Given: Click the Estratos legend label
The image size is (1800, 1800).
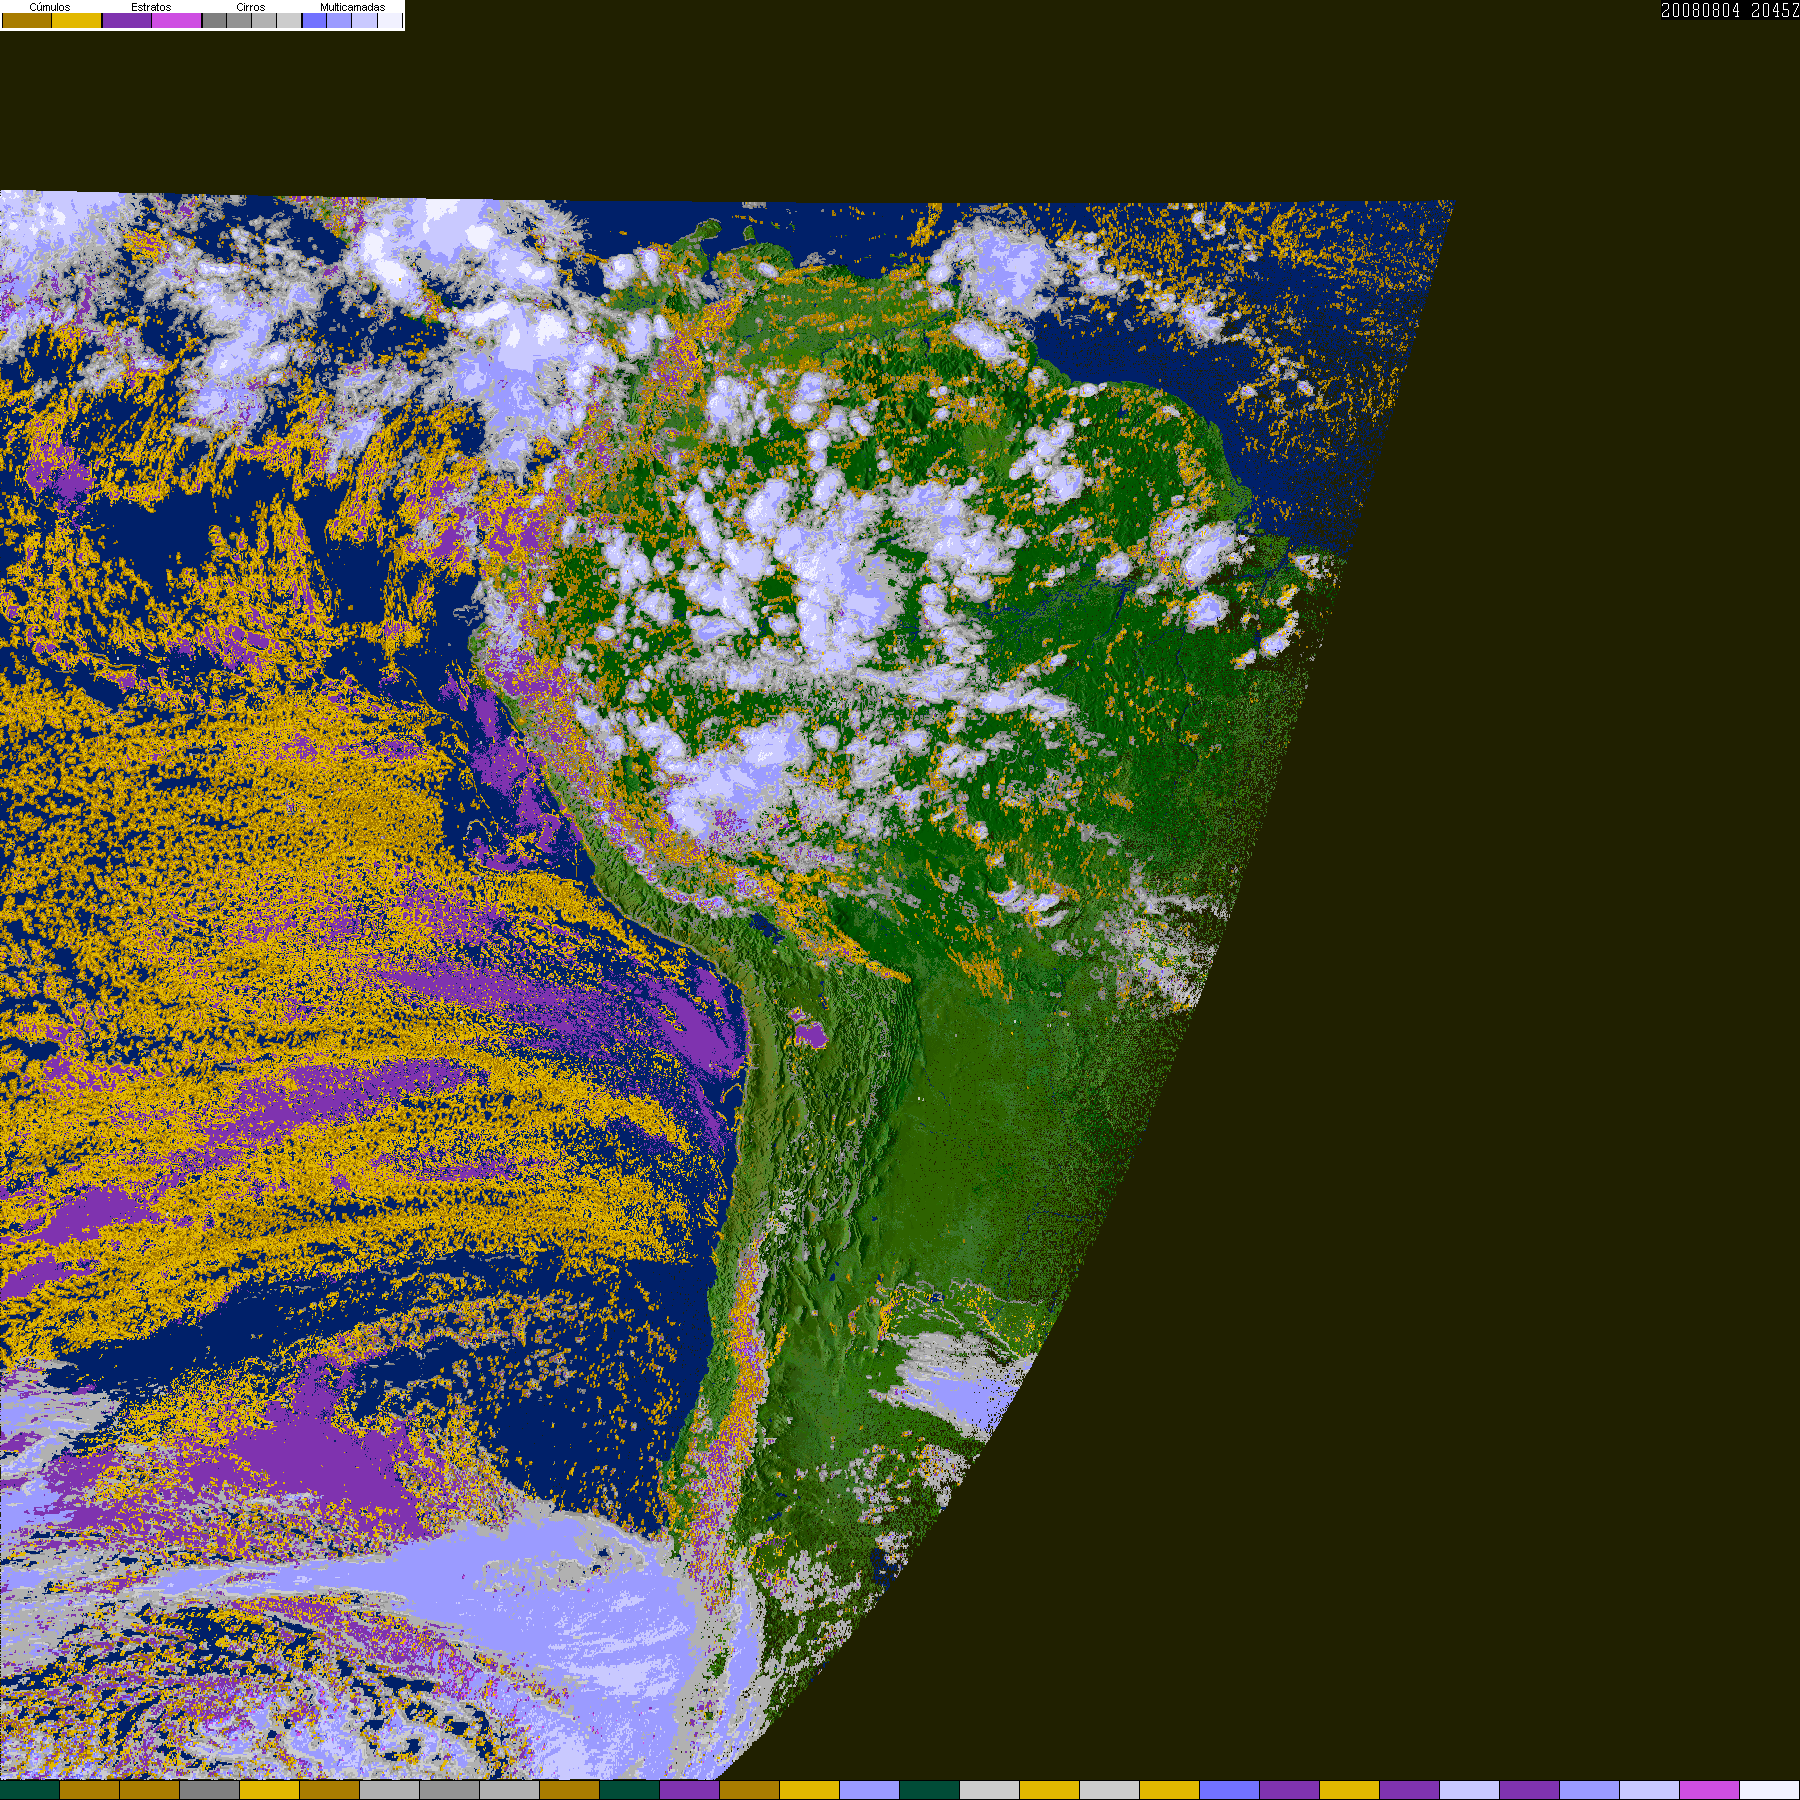Looking at the screenshot, I should click(x=151, y=7).
